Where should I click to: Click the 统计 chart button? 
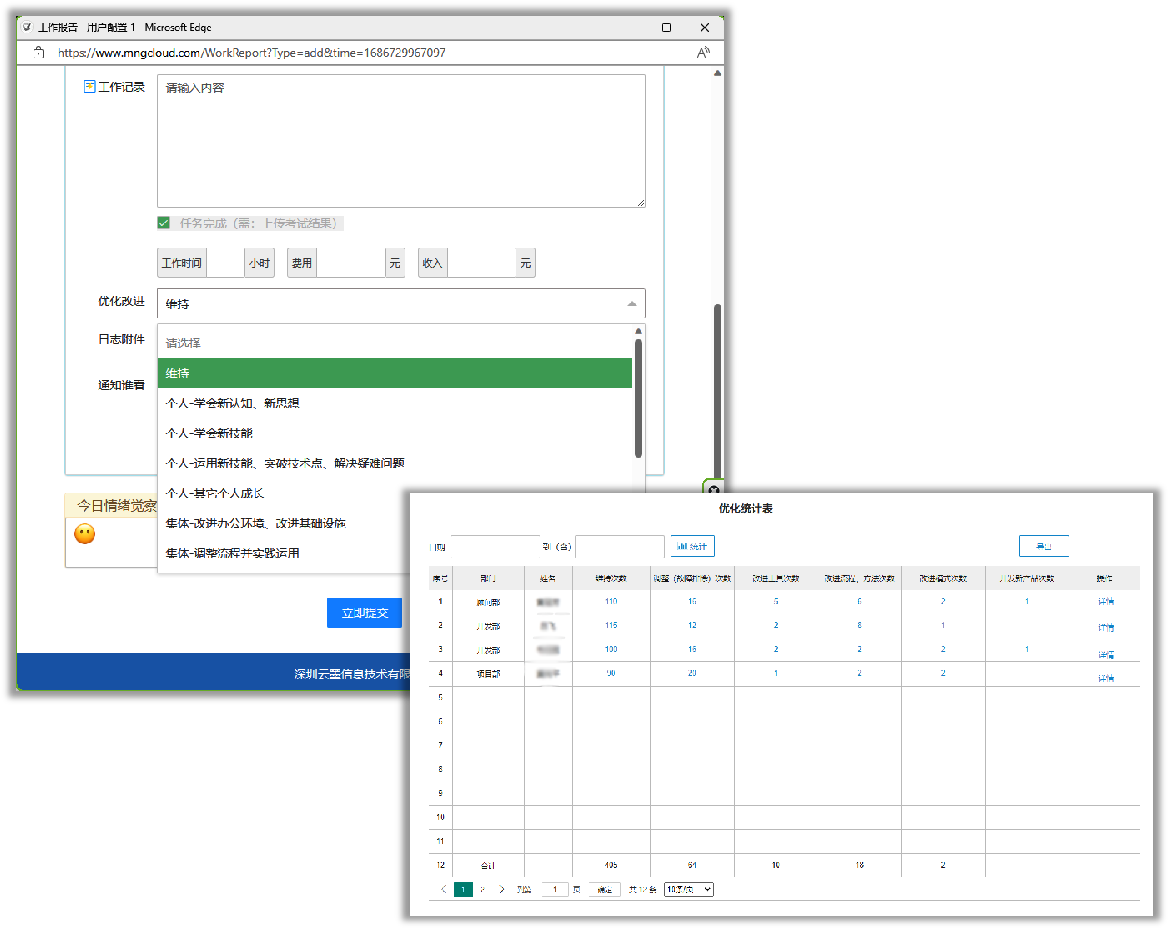692,546
